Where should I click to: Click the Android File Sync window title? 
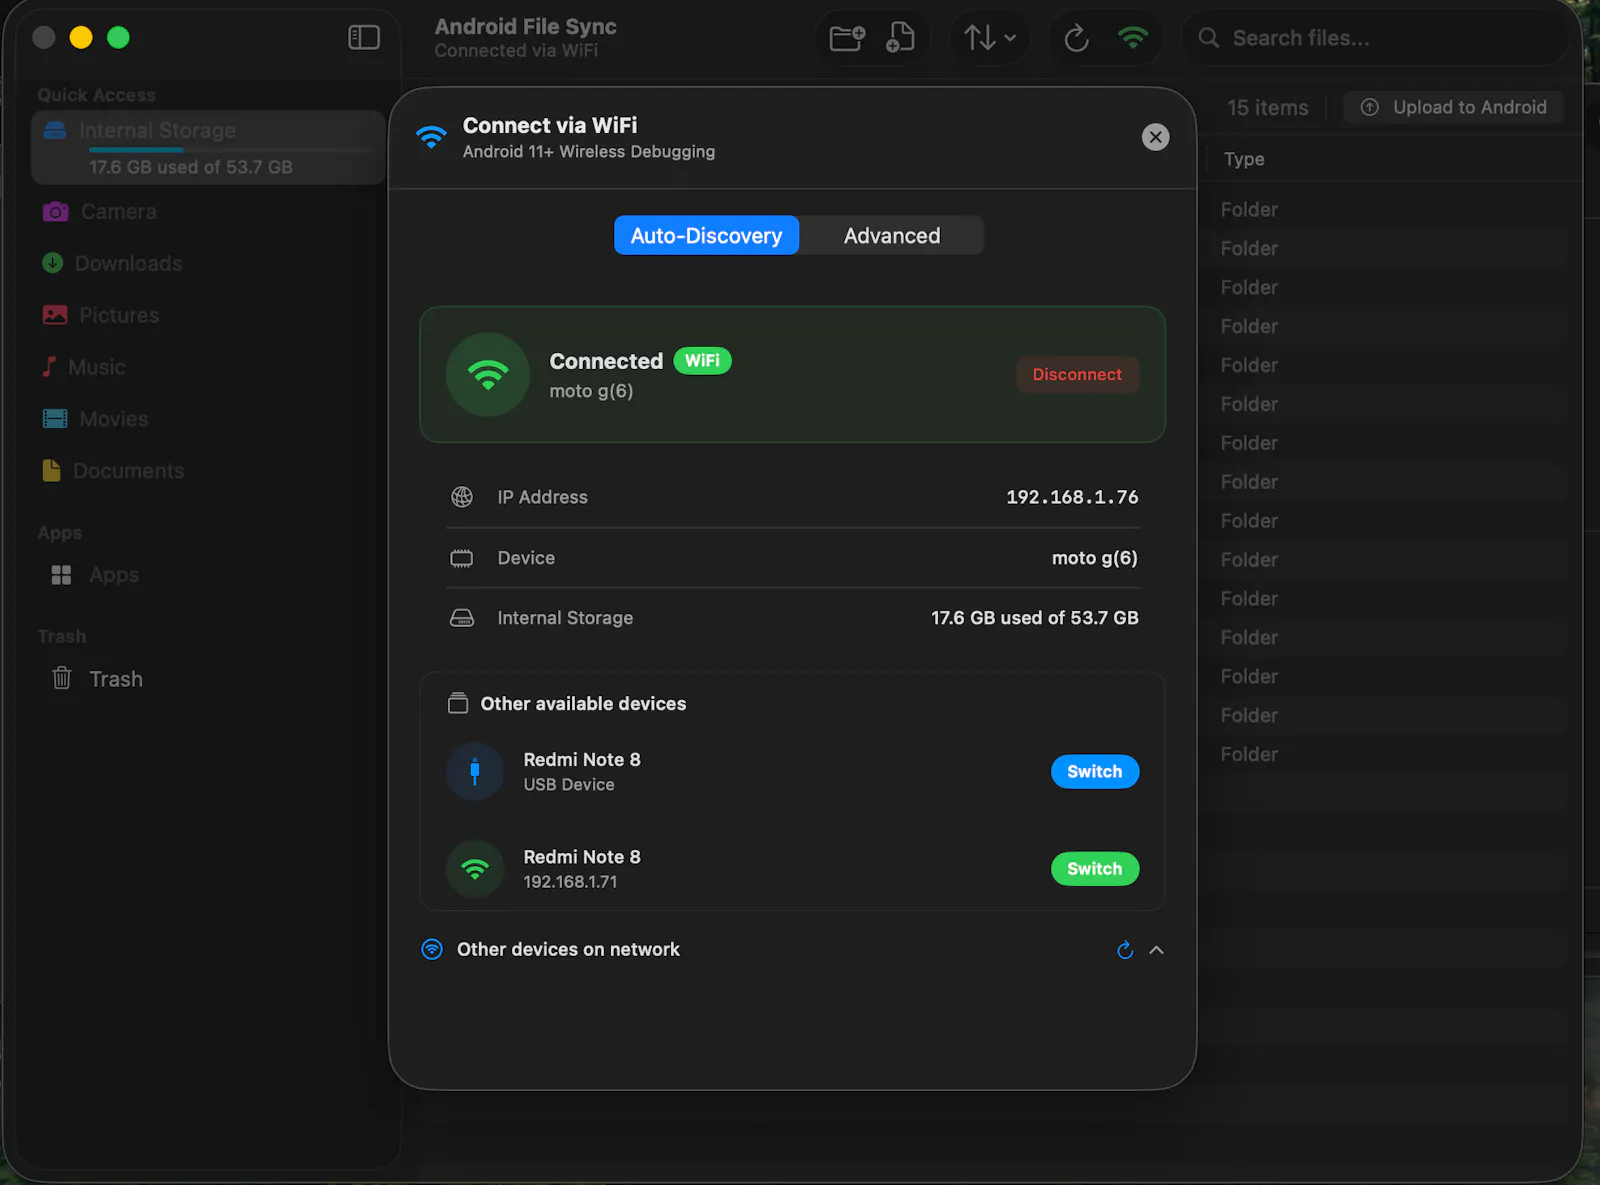click(525, 27)
